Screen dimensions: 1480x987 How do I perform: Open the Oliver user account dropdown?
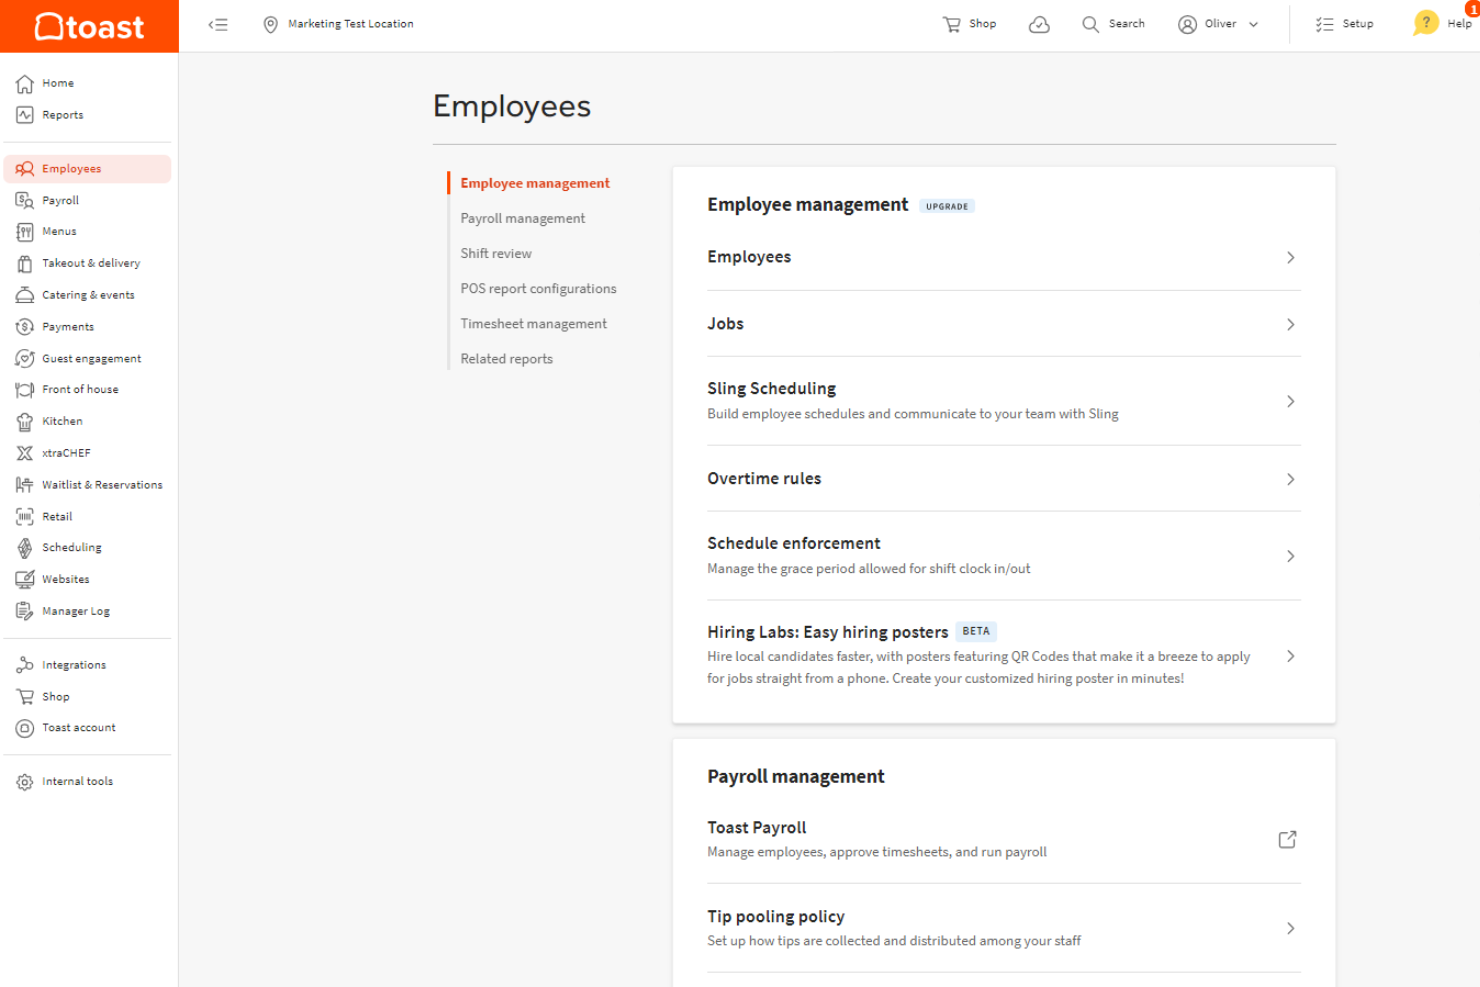click(x=1218, y=24)
